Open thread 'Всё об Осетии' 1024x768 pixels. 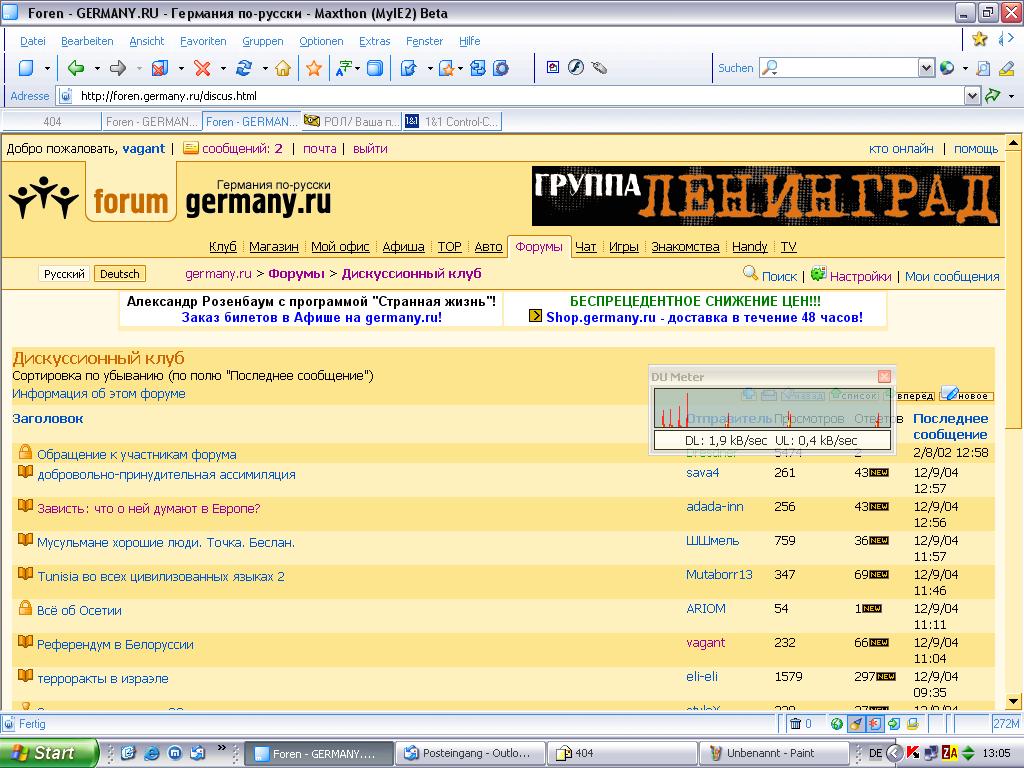click(79, 611)
